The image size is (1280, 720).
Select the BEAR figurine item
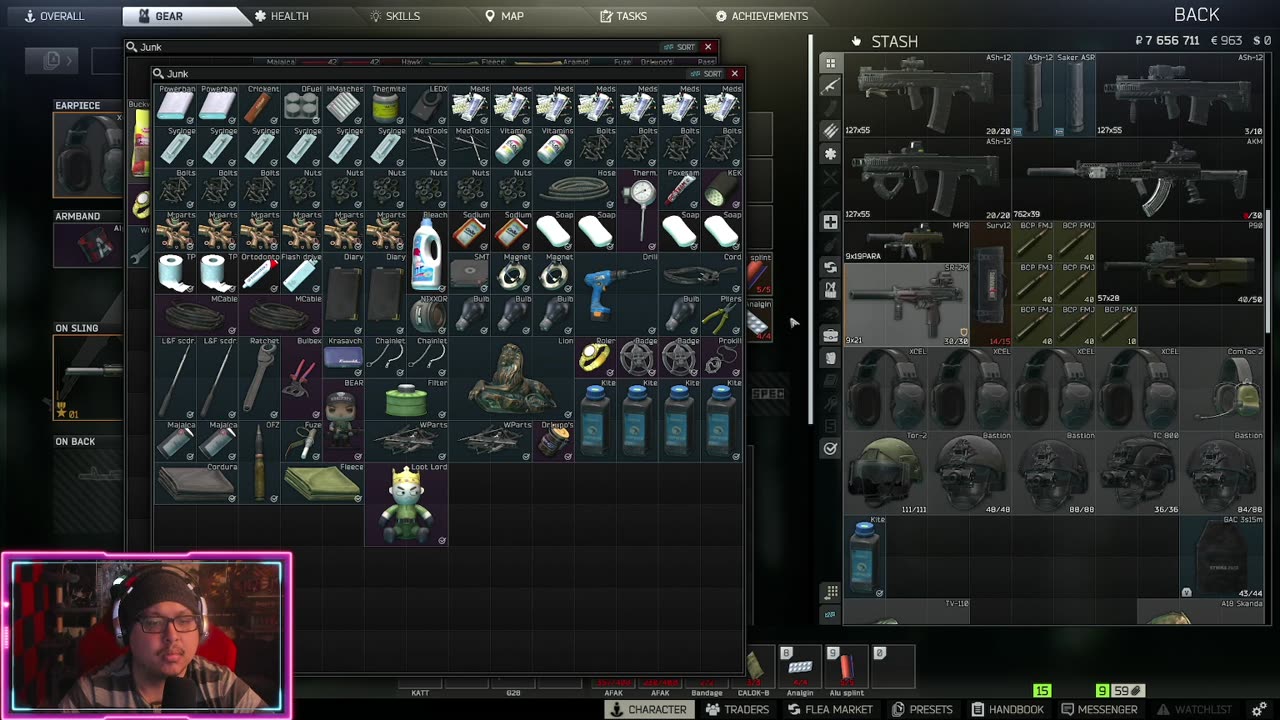point(344,420)
